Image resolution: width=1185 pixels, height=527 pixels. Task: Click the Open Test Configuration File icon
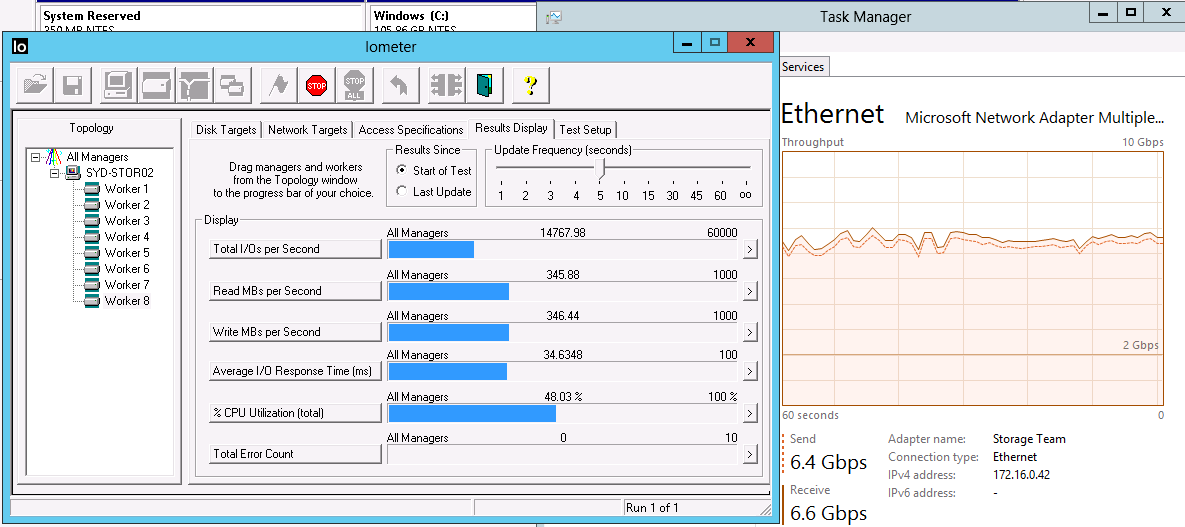[35, 85]
